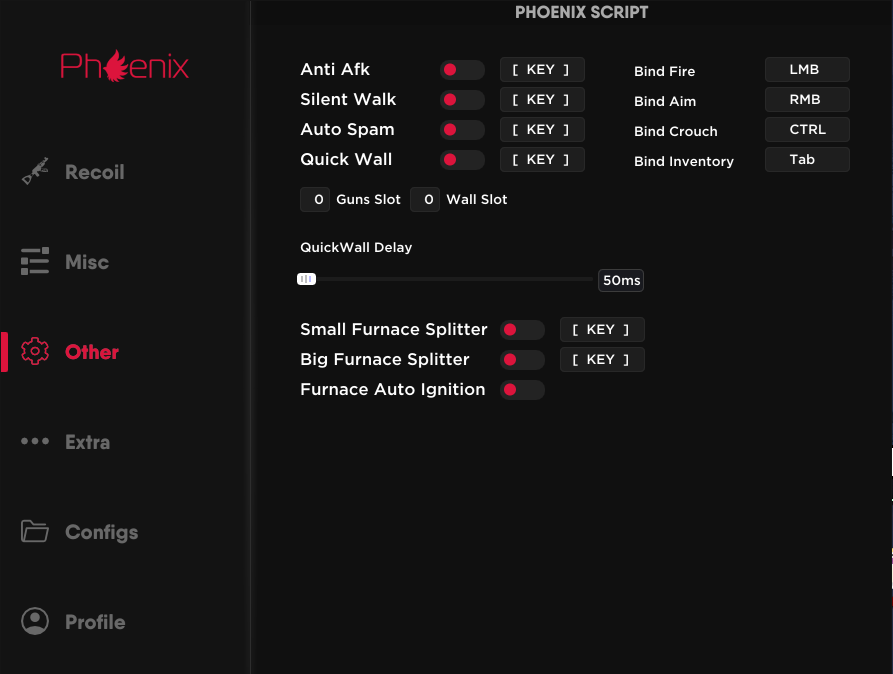Click the QuickWall Delay slider handle

[x=306, y=280]
